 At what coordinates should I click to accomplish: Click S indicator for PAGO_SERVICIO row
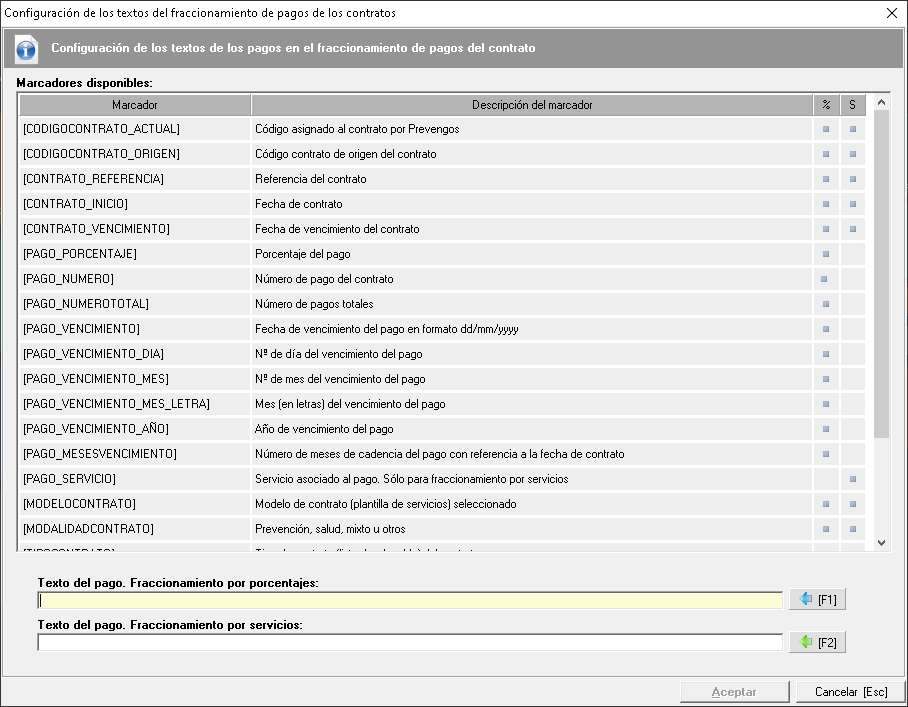click(853, 479)
